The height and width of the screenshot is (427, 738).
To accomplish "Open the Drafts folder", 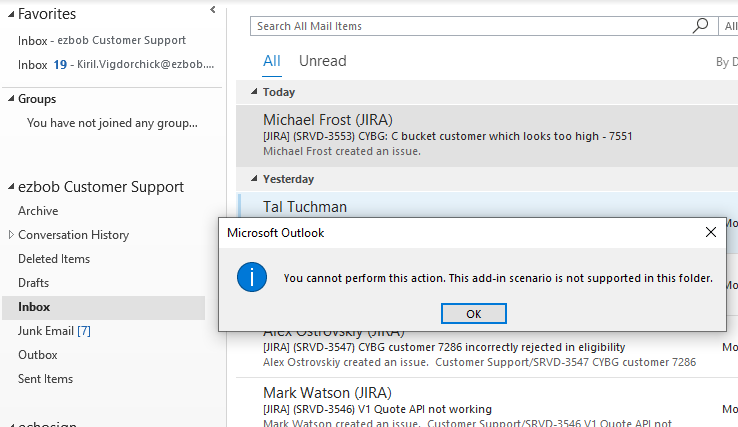I will [x=33, y=283].
